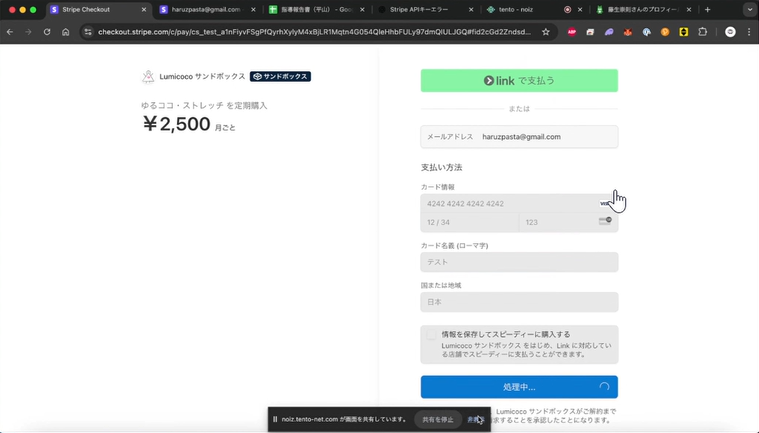Open Chrome's three-dot menu
The width and height of the screenshot is (759, 433).
click(749, 32)
